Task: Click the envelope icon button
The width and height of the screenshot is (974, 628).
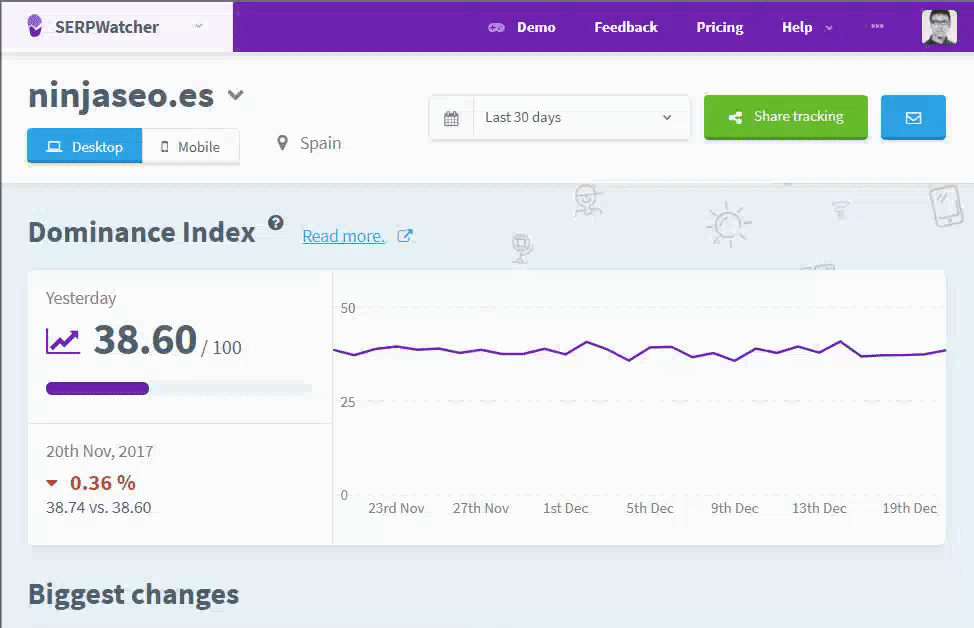Action: point(912,117)
